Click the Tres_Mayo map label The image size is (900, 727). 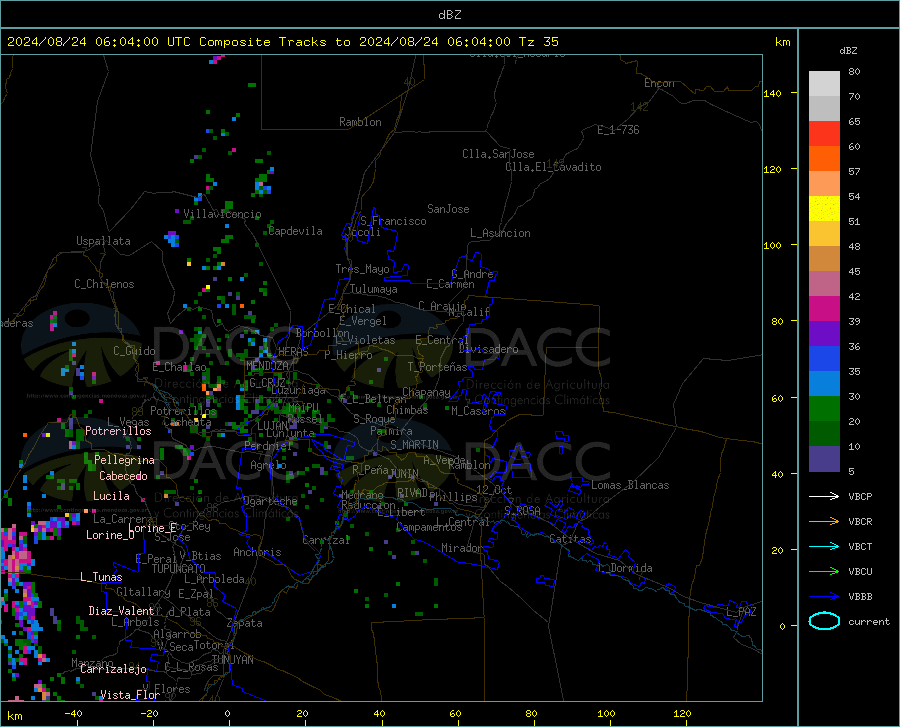(362, 269)
